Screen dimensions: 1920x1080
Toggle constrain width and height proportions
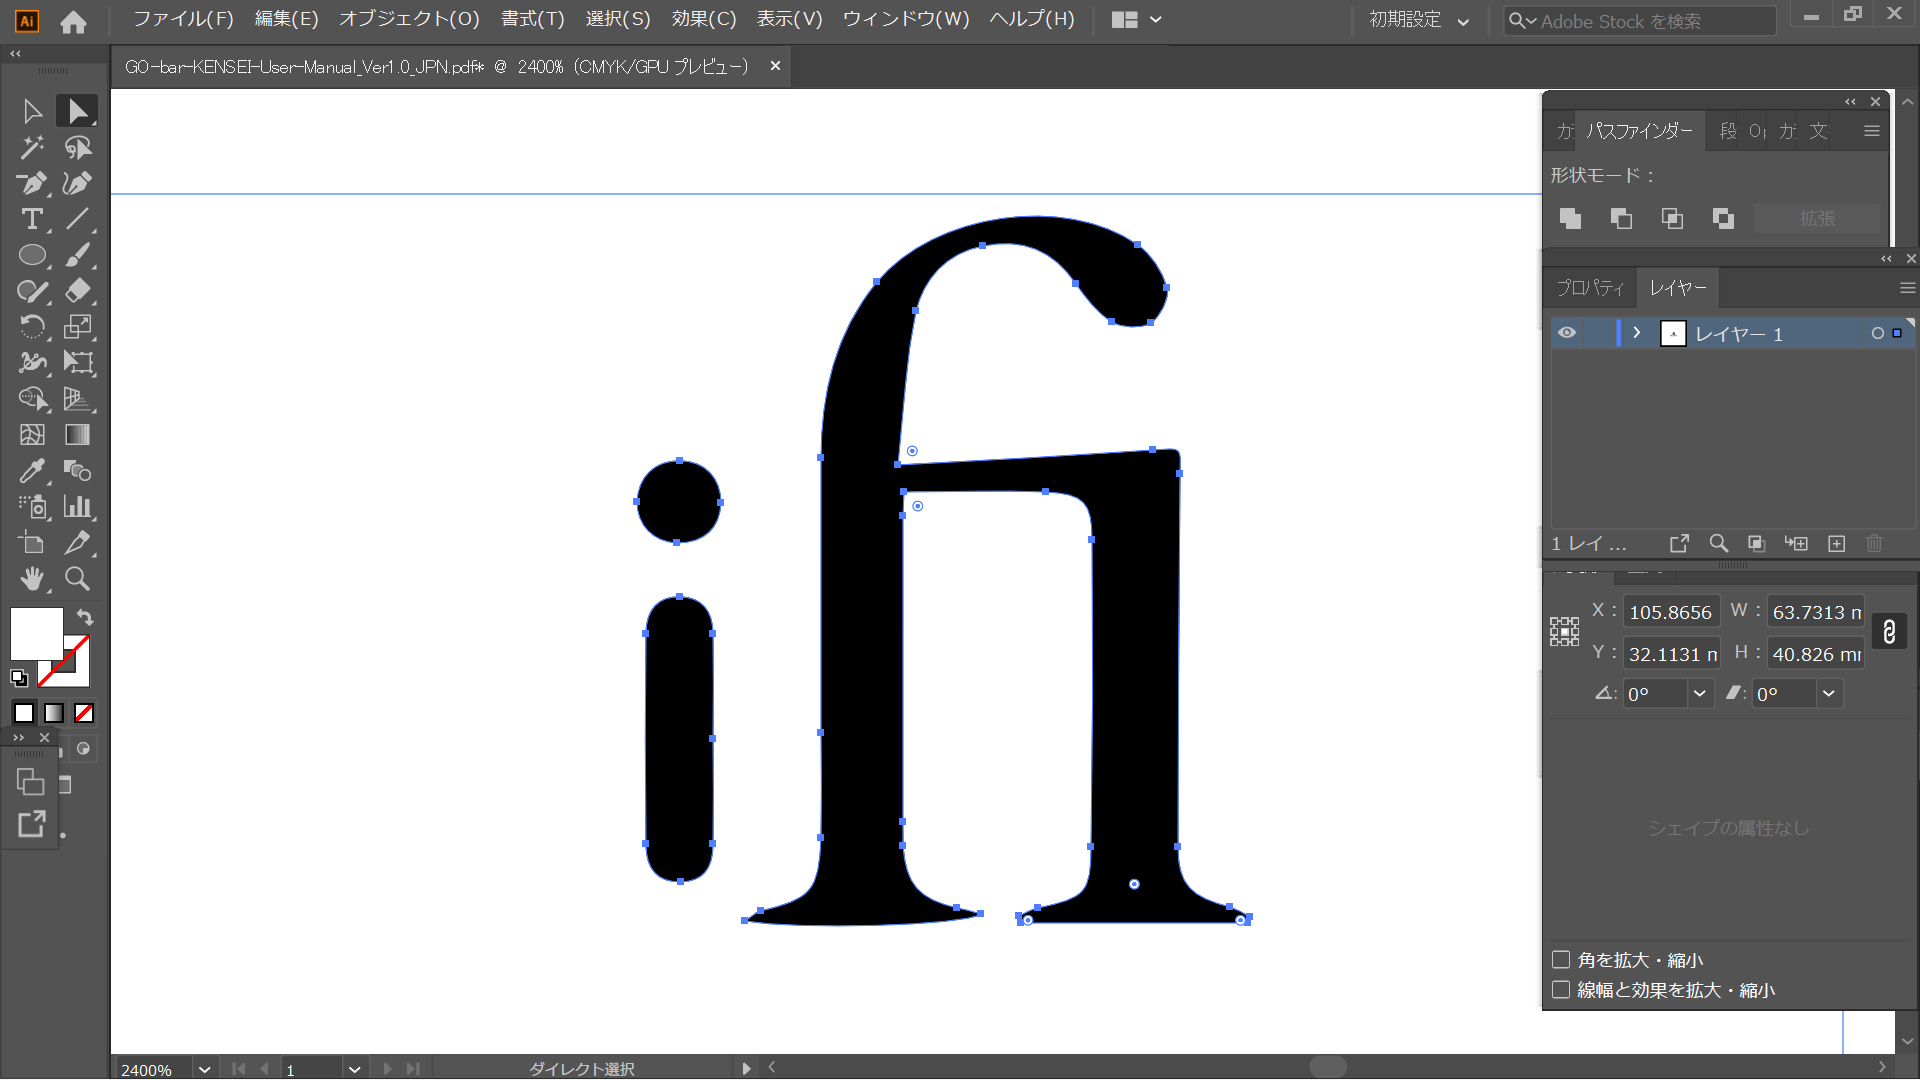1888,632
